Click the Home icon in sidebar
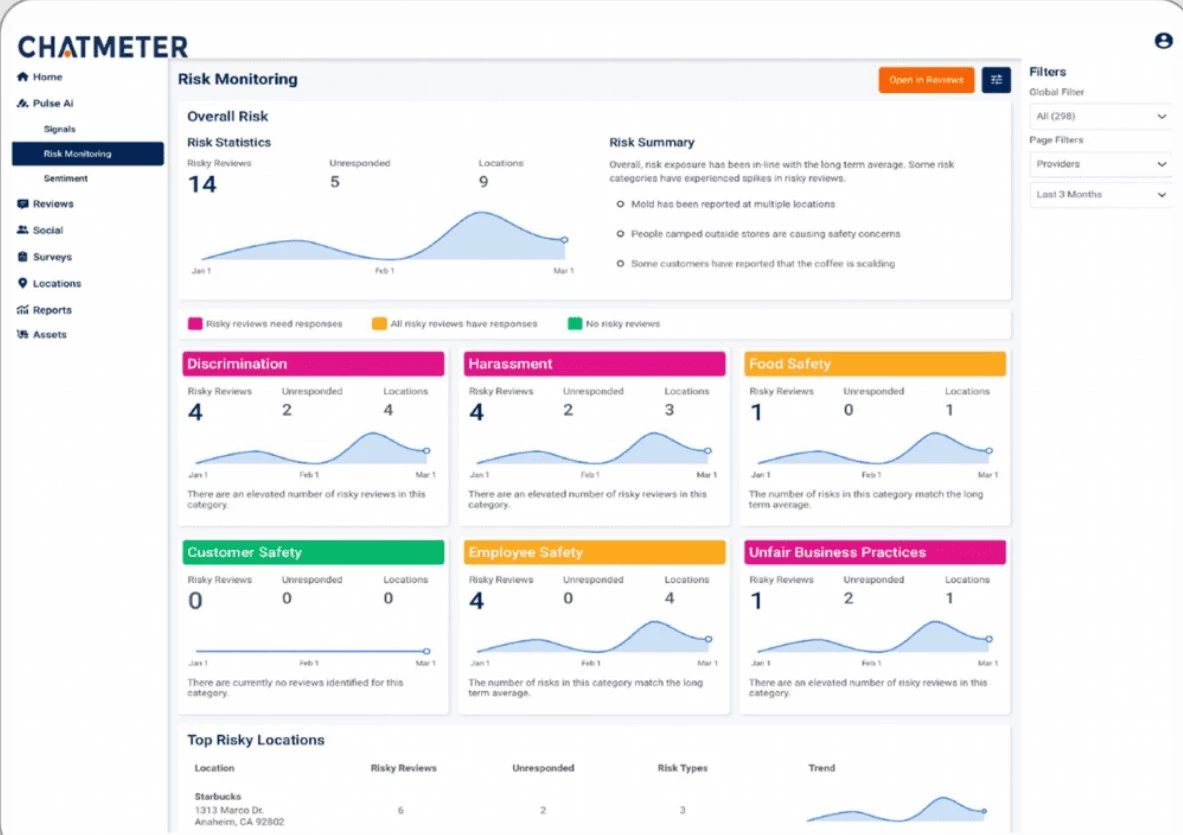Viewport: 1183px width, 835px height. [23, 77]
